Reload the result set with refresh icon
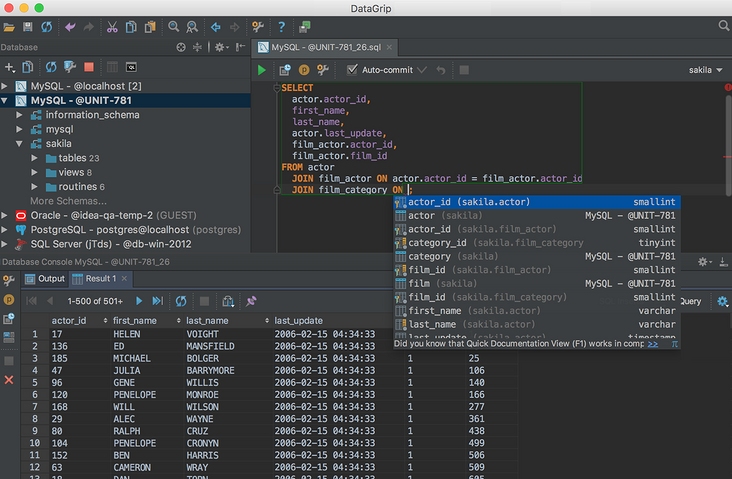Image resolution: width=732 pixels, height=479 pixels. [x=181, y=301]
